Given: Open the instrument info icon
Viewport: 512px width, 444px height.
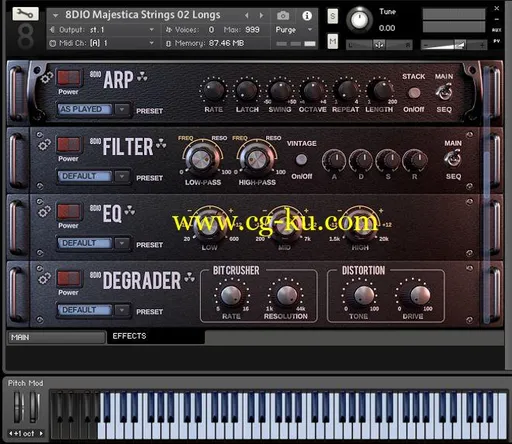Looking at the screenshot, I should 307,15.
